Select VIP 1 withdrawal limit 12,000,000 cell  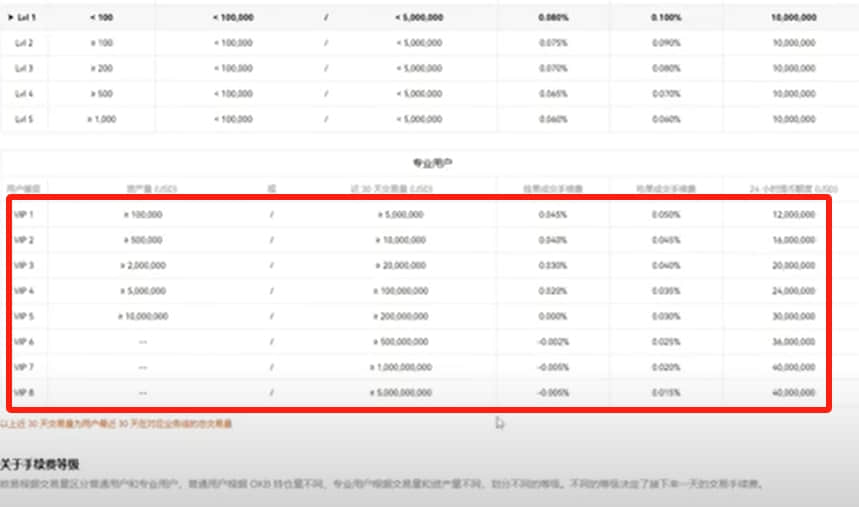click(x=794, y=214)
